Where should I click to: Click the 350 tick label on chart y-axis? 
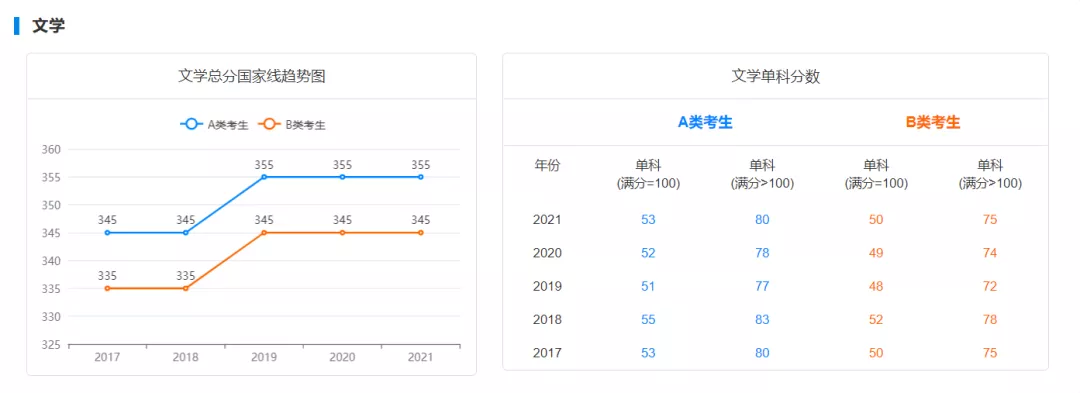[x=52, y=205]
